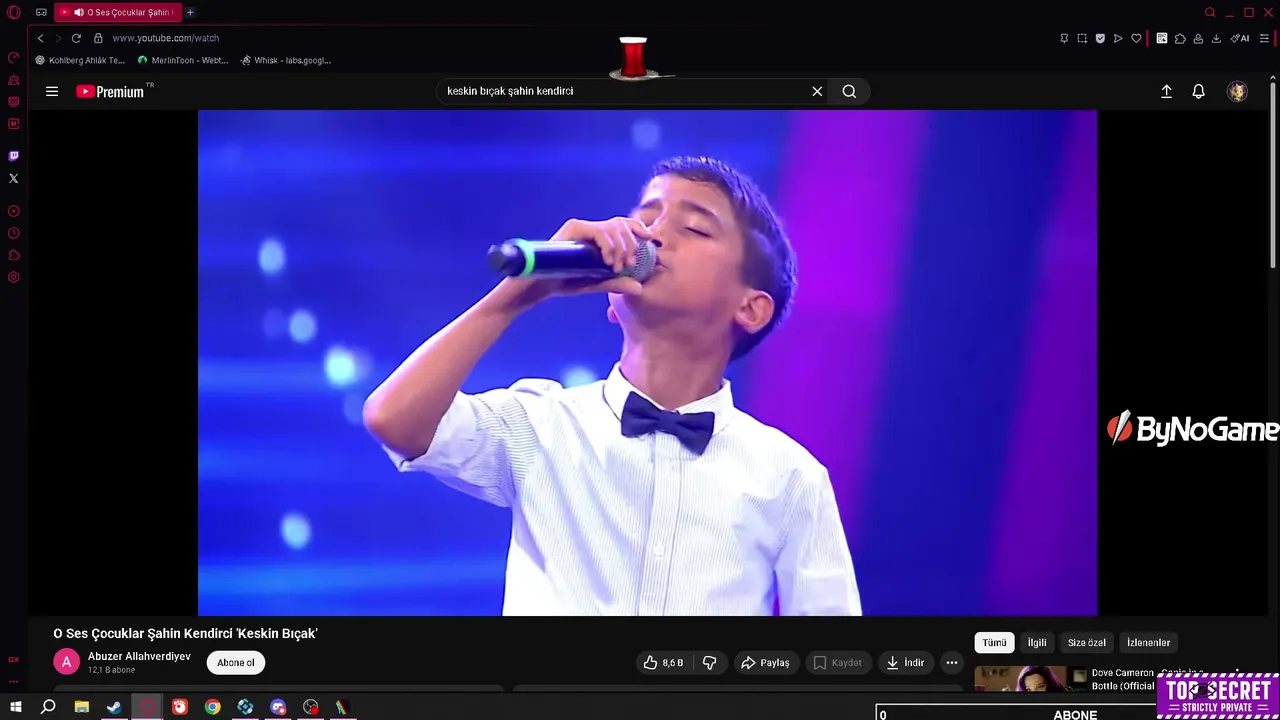Dislike the video with thumbs-down
The width and height of the screenshot is (1280, 720).
tap(709, 662)
